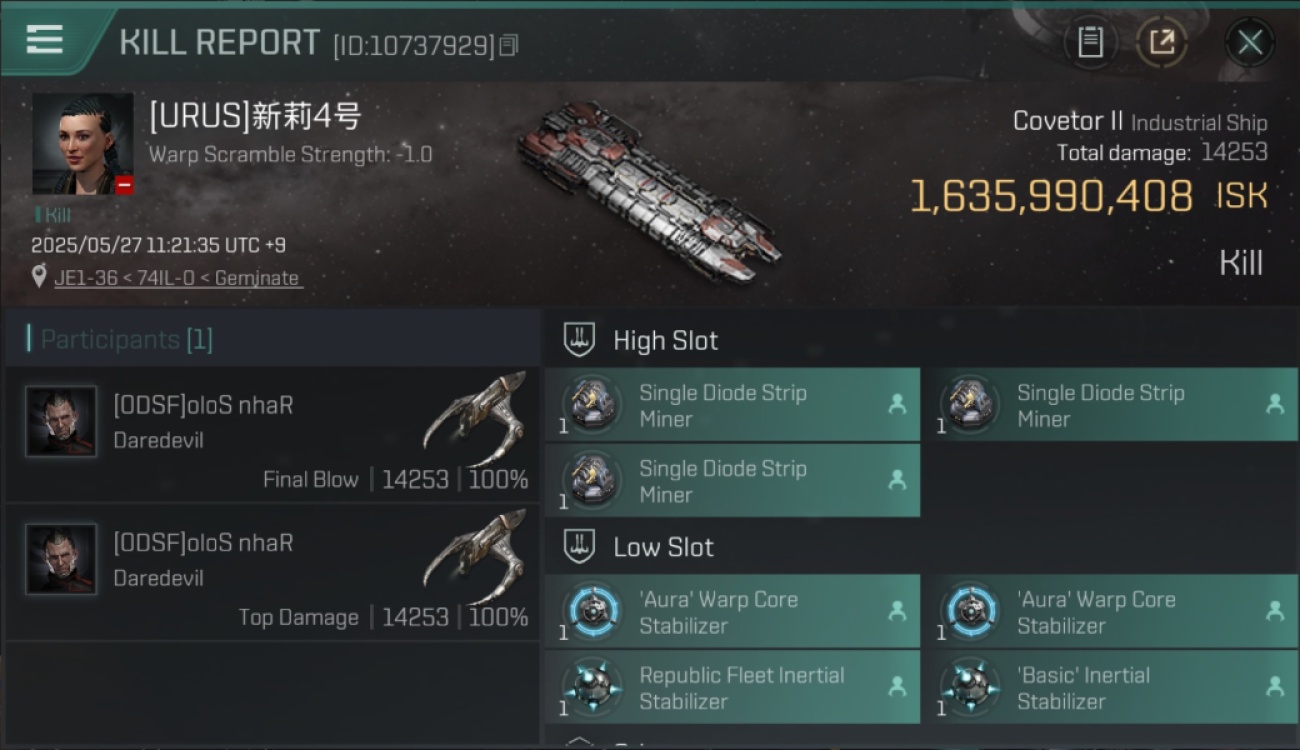The image size is (1300, 750).
Task: Select the third Single Diode Strip Miner
Action: tap(732, 481)
